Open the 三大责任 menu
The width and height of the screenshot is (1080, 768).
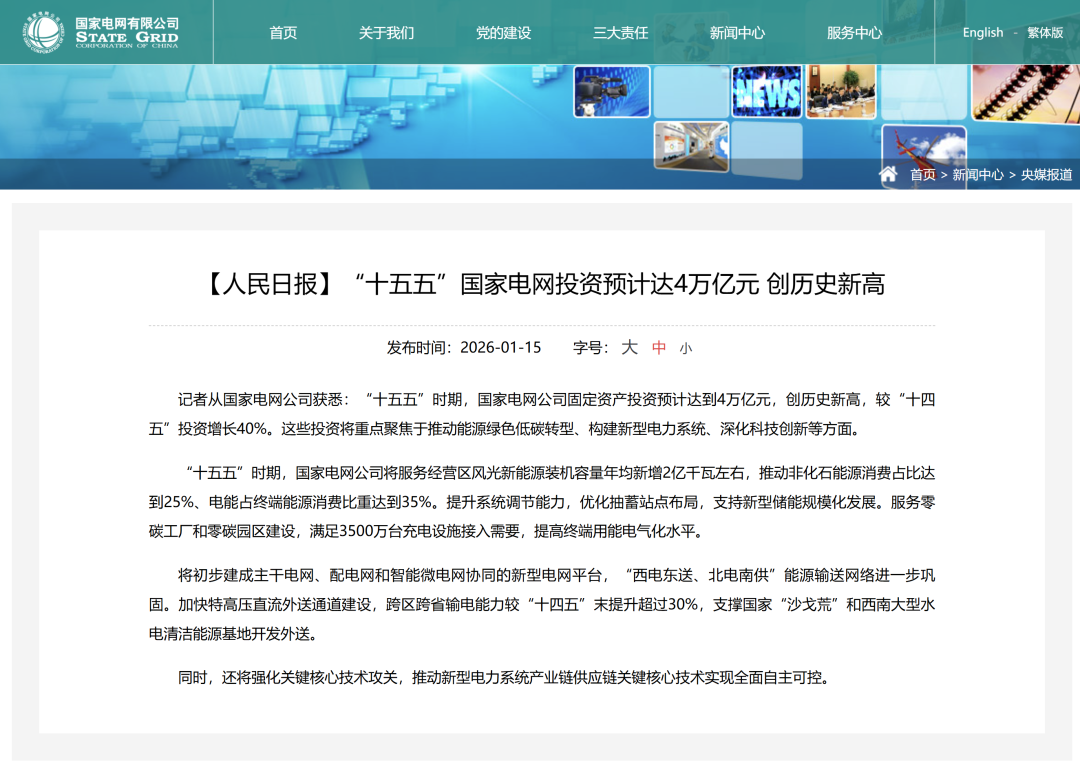coord(621,32)
